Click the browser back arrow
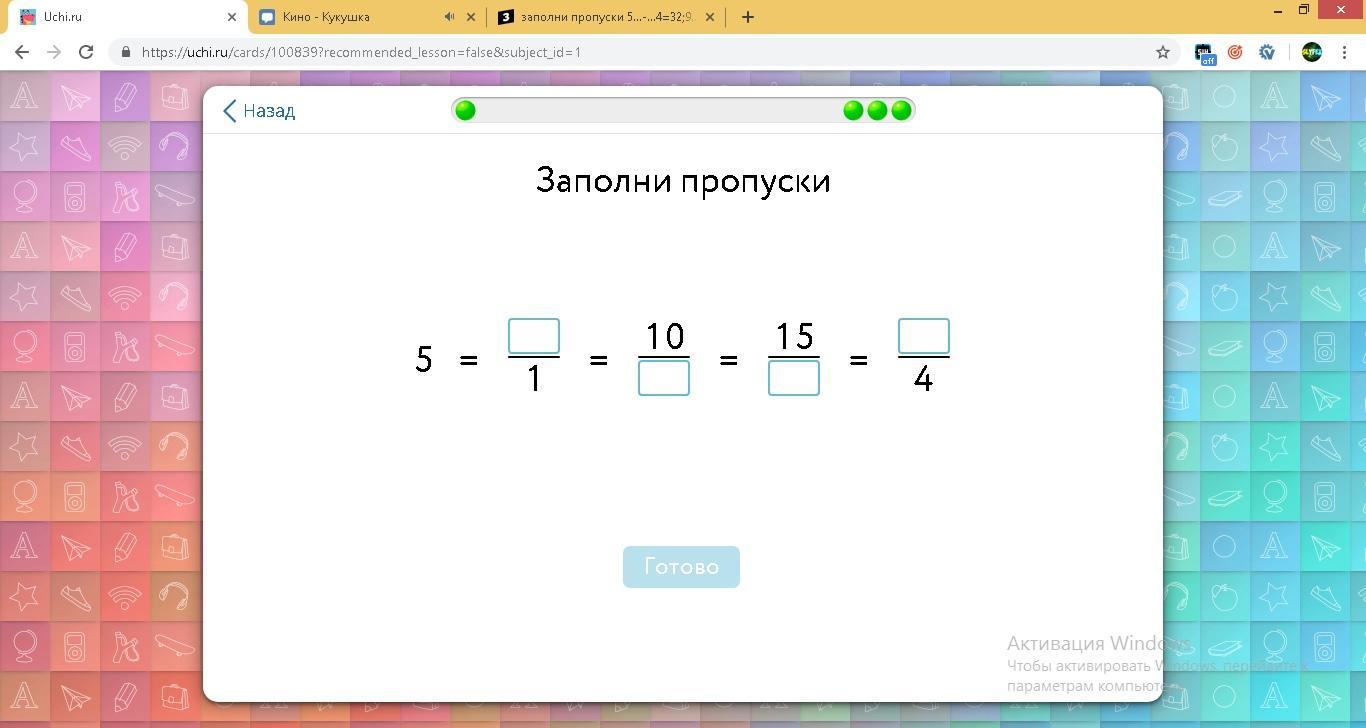This screenshot has height=728, width=1366. coord(22,52)
